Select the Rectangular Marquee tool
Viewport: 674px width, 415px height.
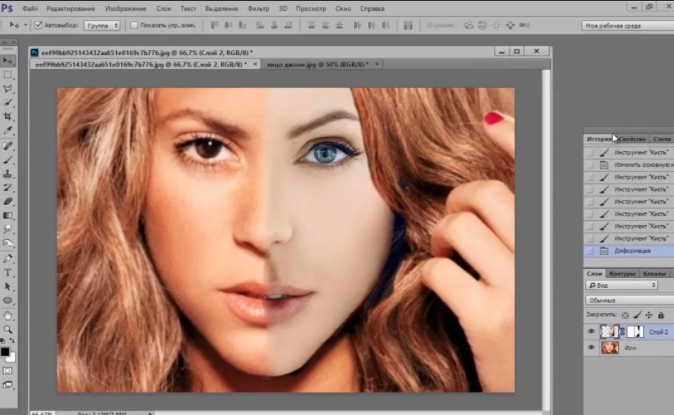[8, 75]
